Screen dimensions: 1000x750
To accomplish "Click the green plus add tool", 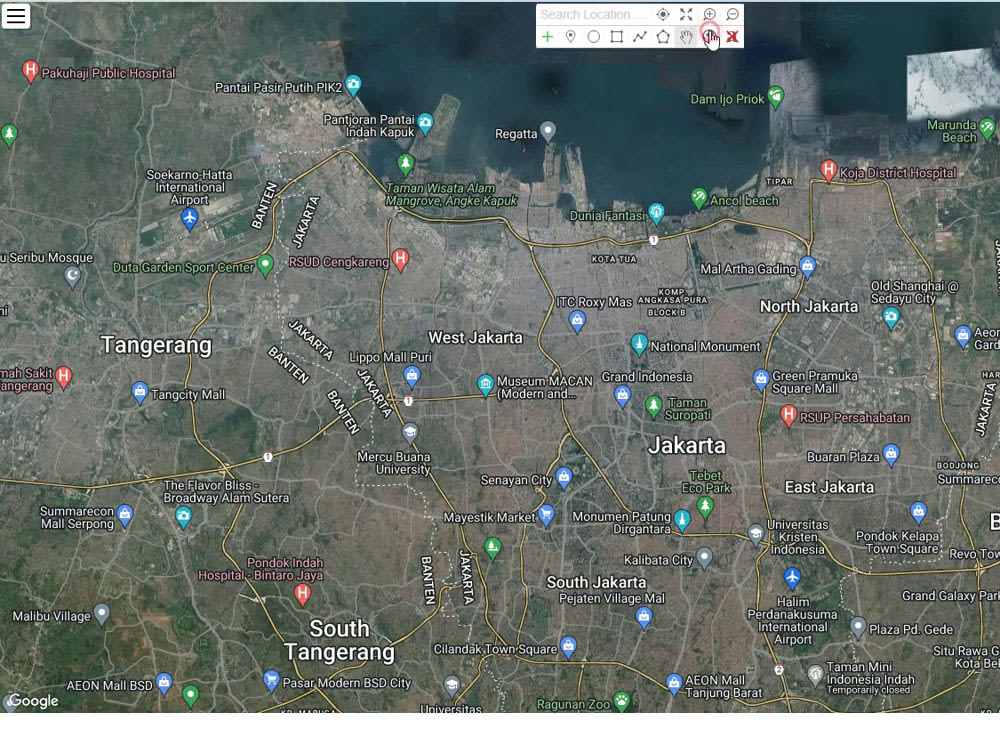I will tap(547, 37).
